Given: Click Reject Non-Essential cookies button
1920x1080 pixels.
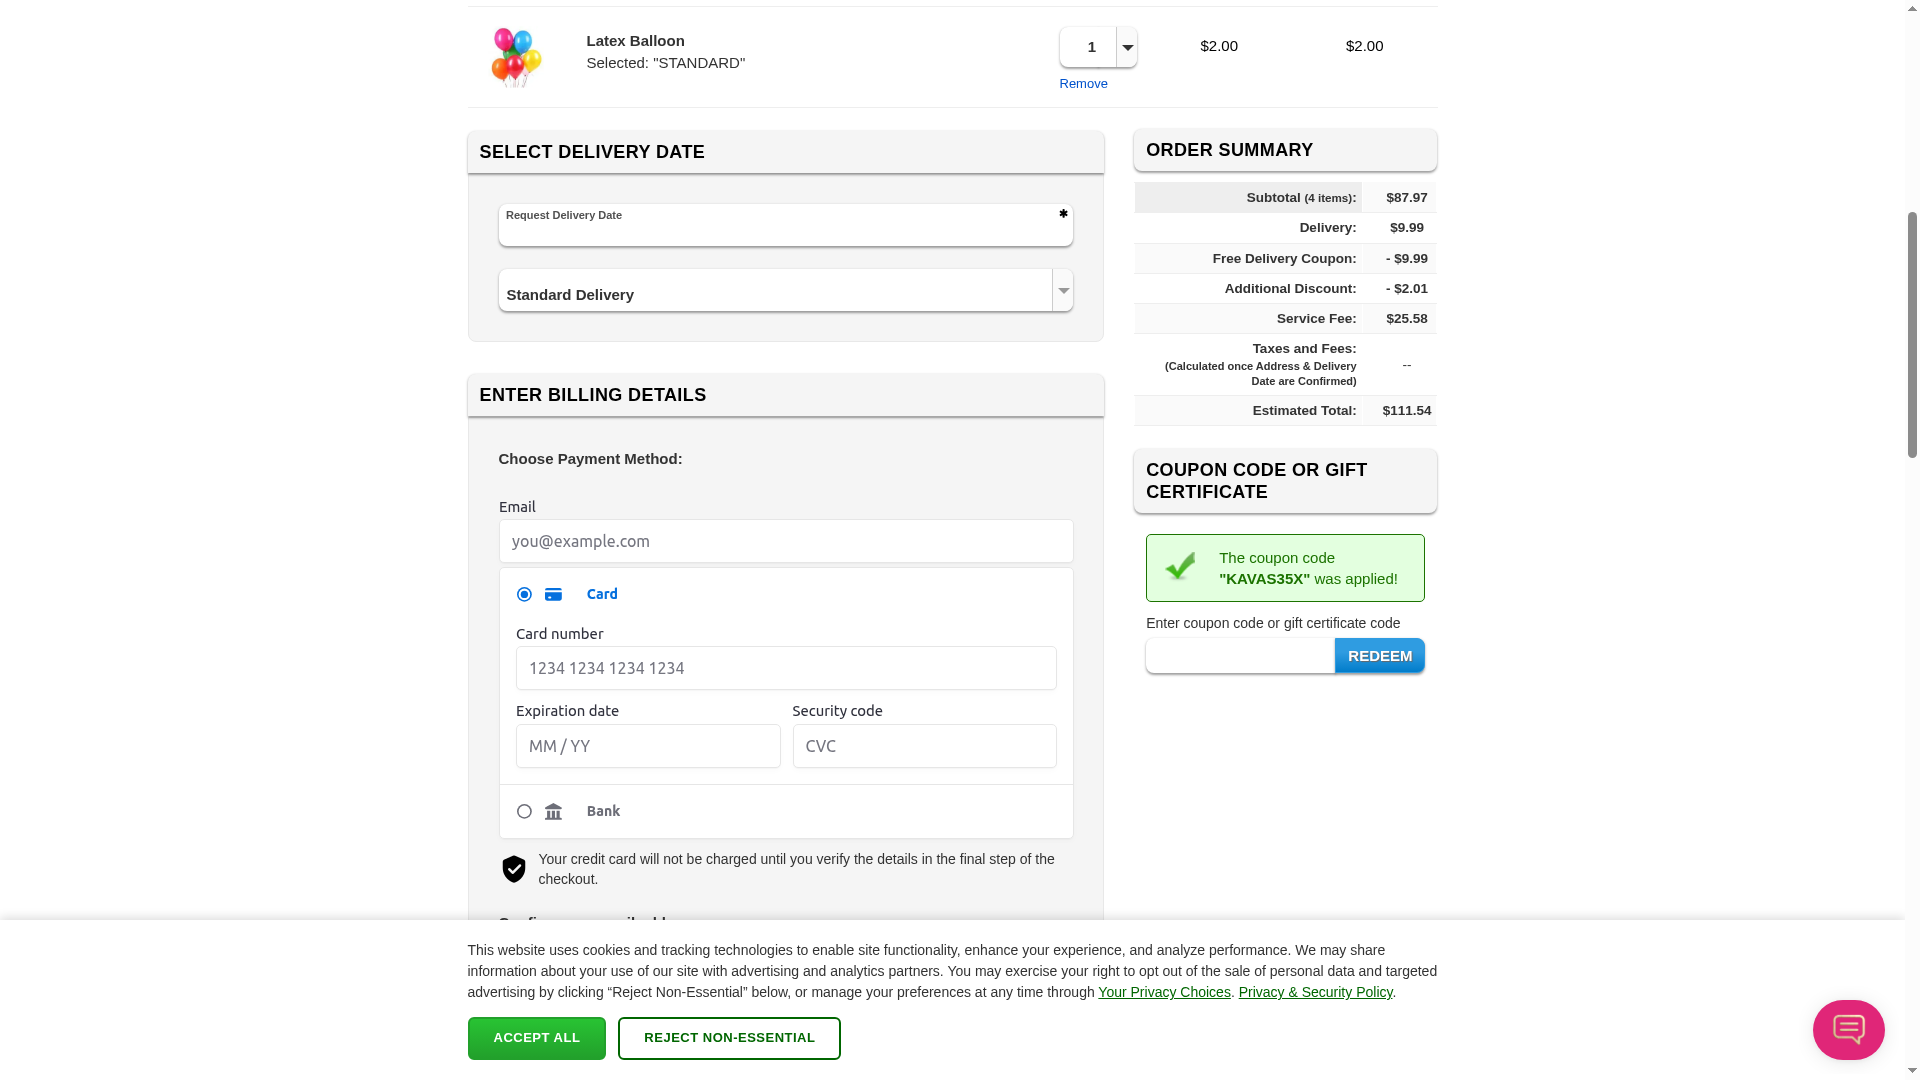Looking at the screenshot, I should (x=729, y=1038).
